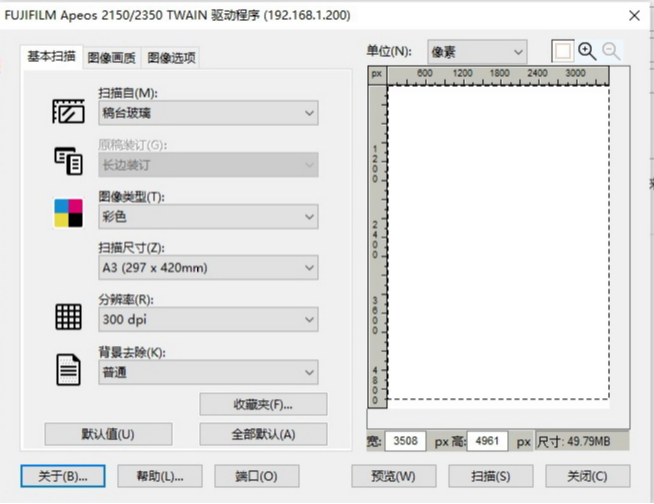Open the 原稿装订 binding dropdown
Screen dimensions: 654x504
pyautogui.click(x=208, y=165)
